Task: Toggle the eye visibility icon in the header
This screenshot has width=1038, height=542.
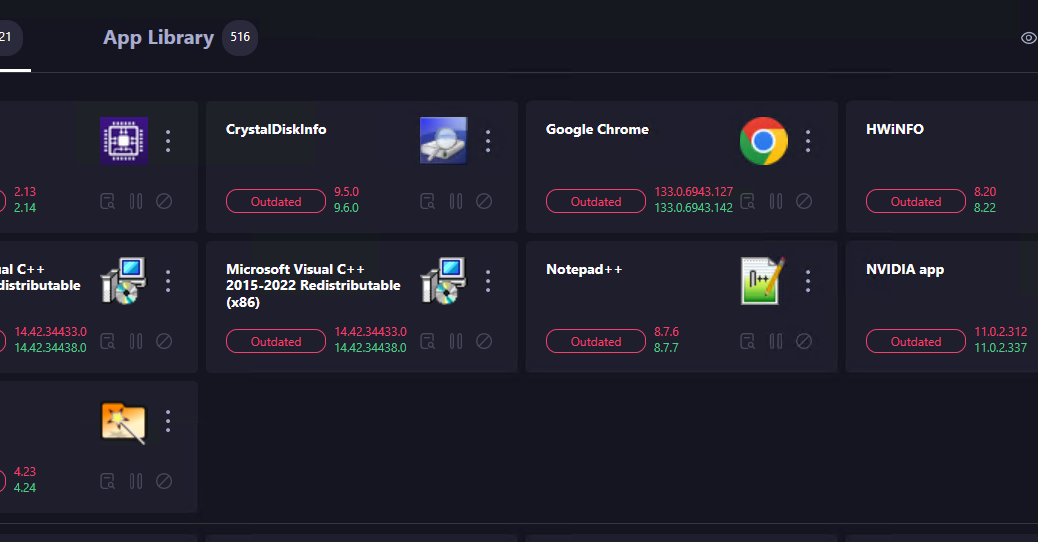Action: pos(1028,38)
